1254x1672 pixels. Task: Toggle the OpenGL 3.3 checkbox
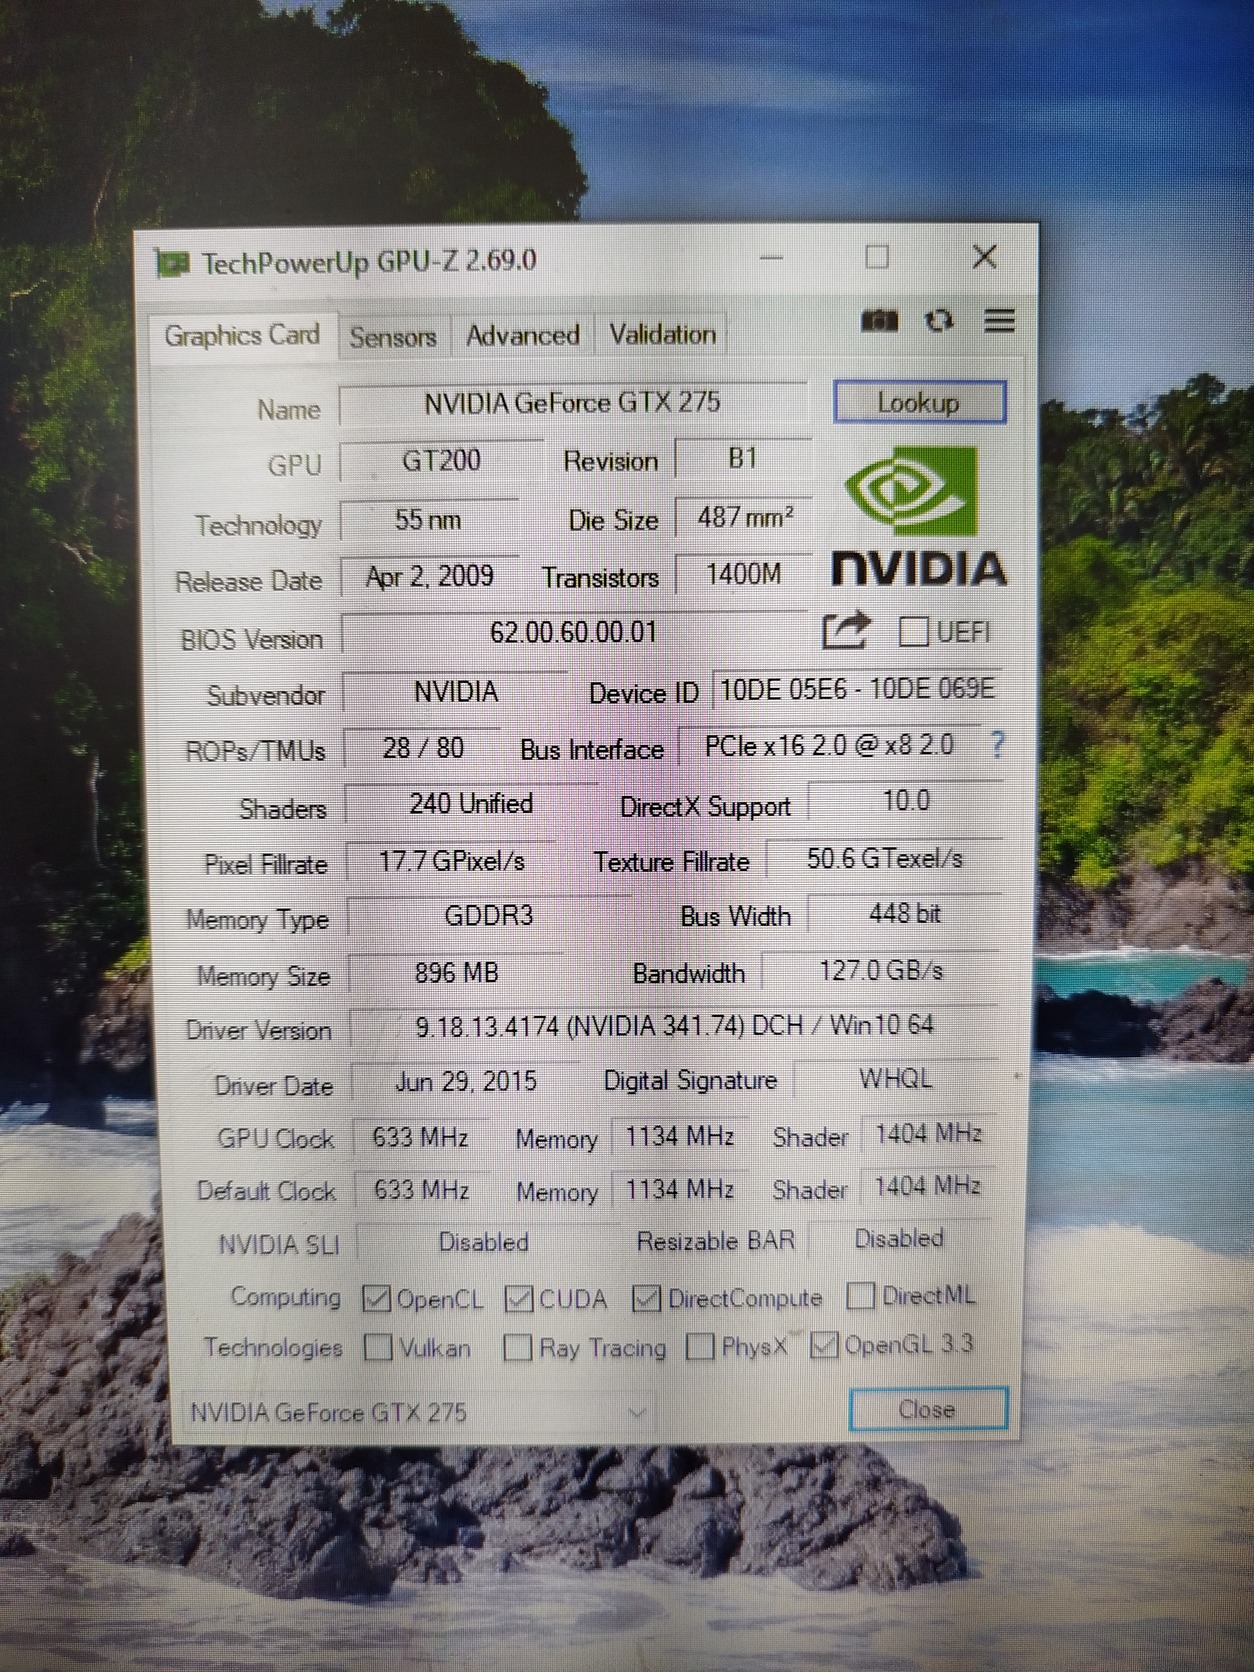[823, 1345]
